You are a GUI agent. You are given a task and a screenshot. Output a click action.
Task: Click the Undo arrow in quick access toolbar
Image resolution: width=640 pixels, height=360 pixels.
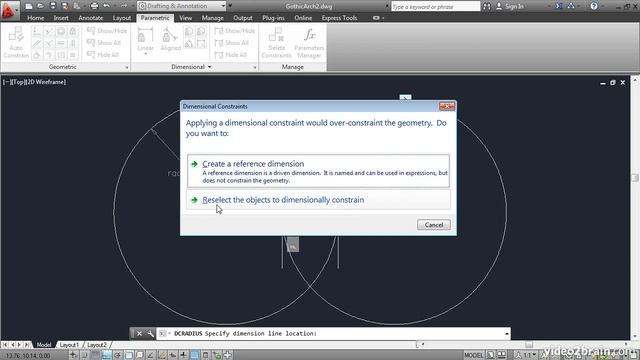(107, 6)
